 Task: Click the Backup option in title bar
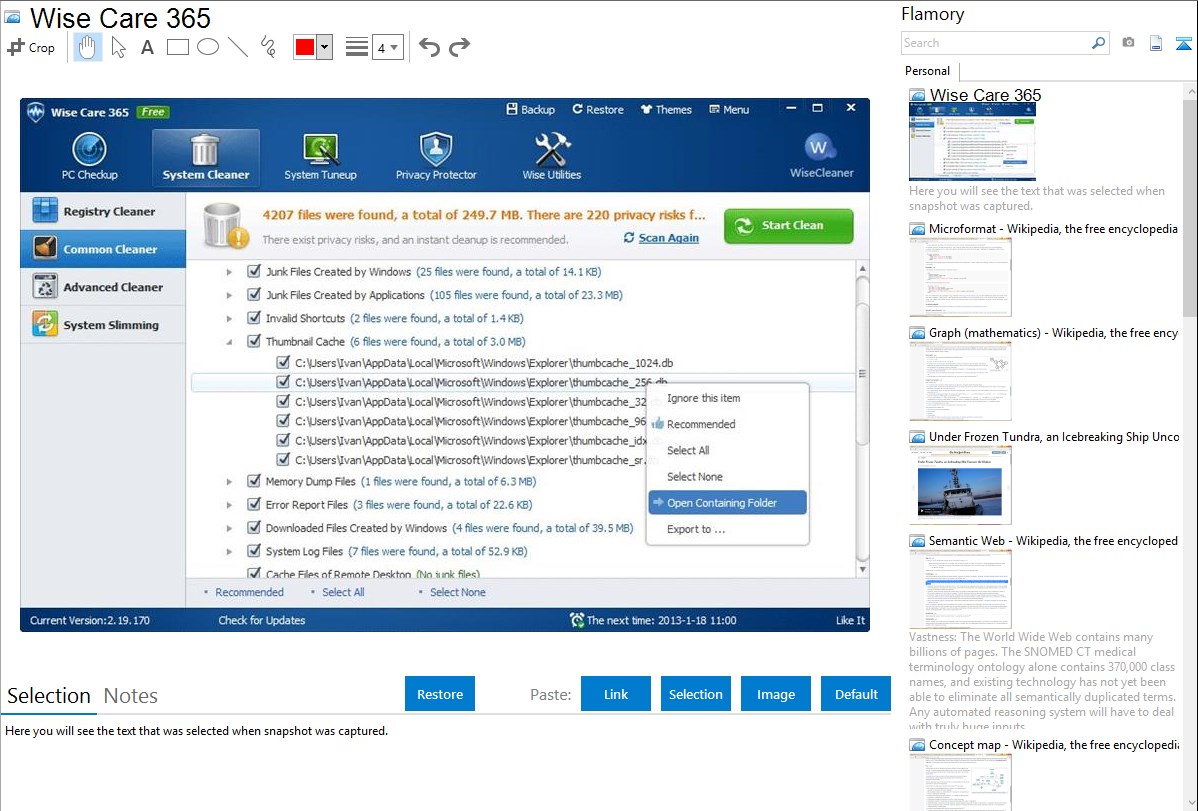coord(530,109)
